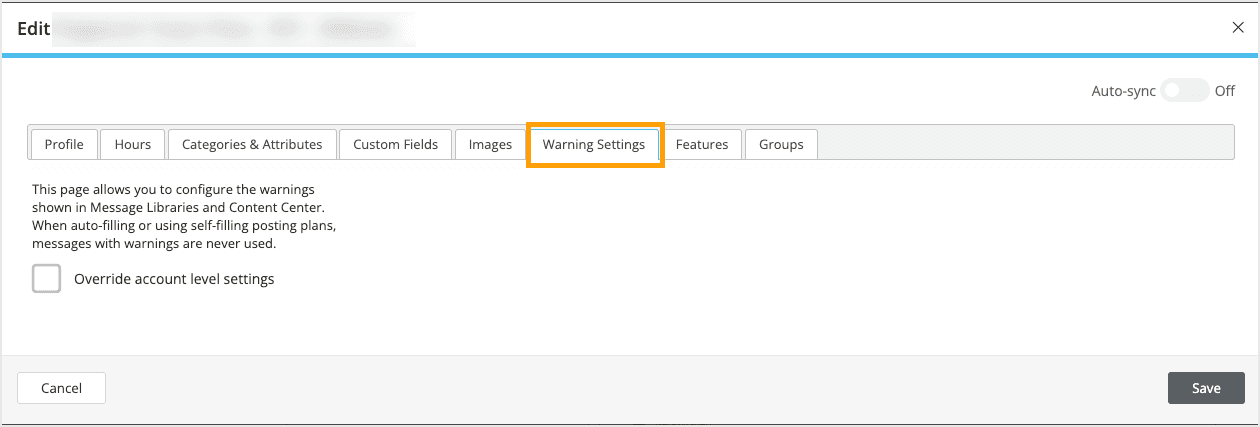
Task: Click the Edit heading in title bar
Action: pyautogui.click(x=33, y=28)
